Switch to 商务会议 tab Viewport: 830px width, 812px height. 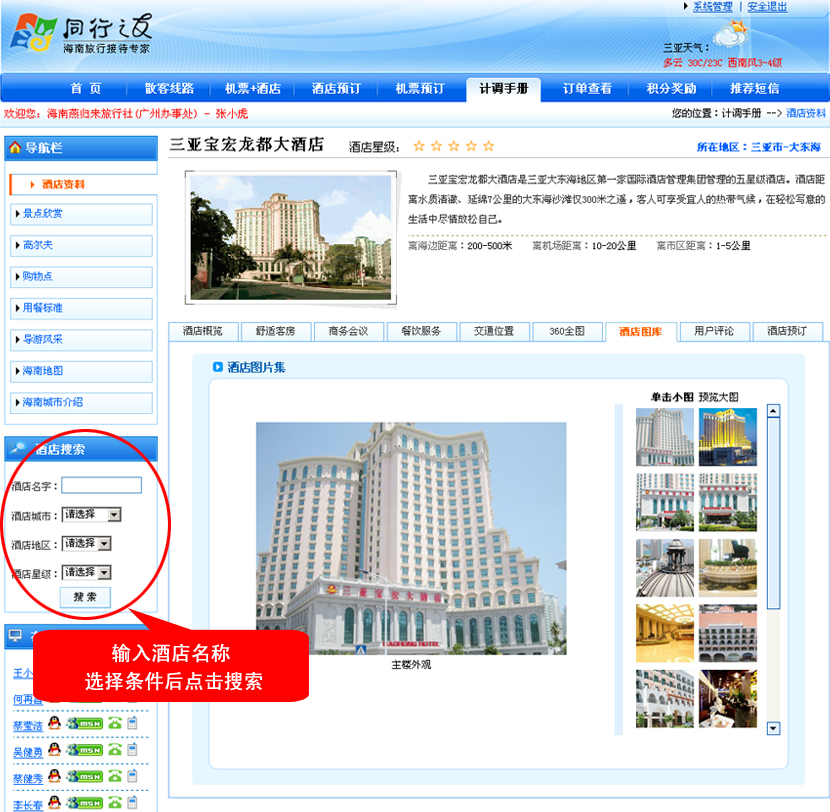(x=348, y=331)
